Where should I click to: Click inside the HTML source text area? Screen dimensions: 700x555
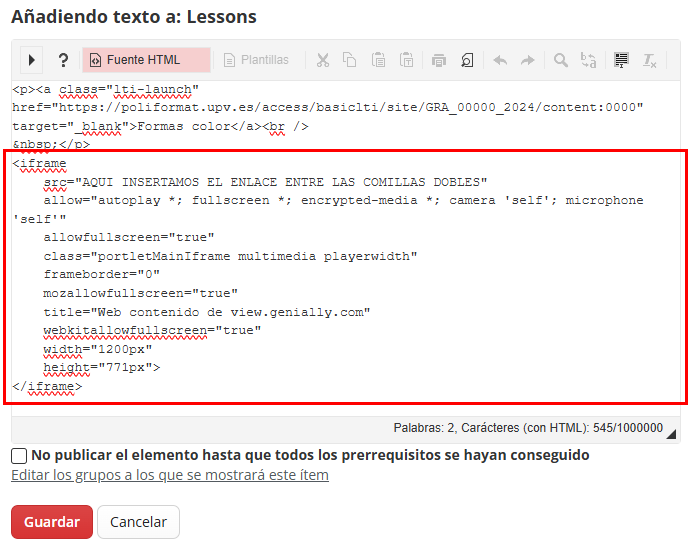pos(346,248)
